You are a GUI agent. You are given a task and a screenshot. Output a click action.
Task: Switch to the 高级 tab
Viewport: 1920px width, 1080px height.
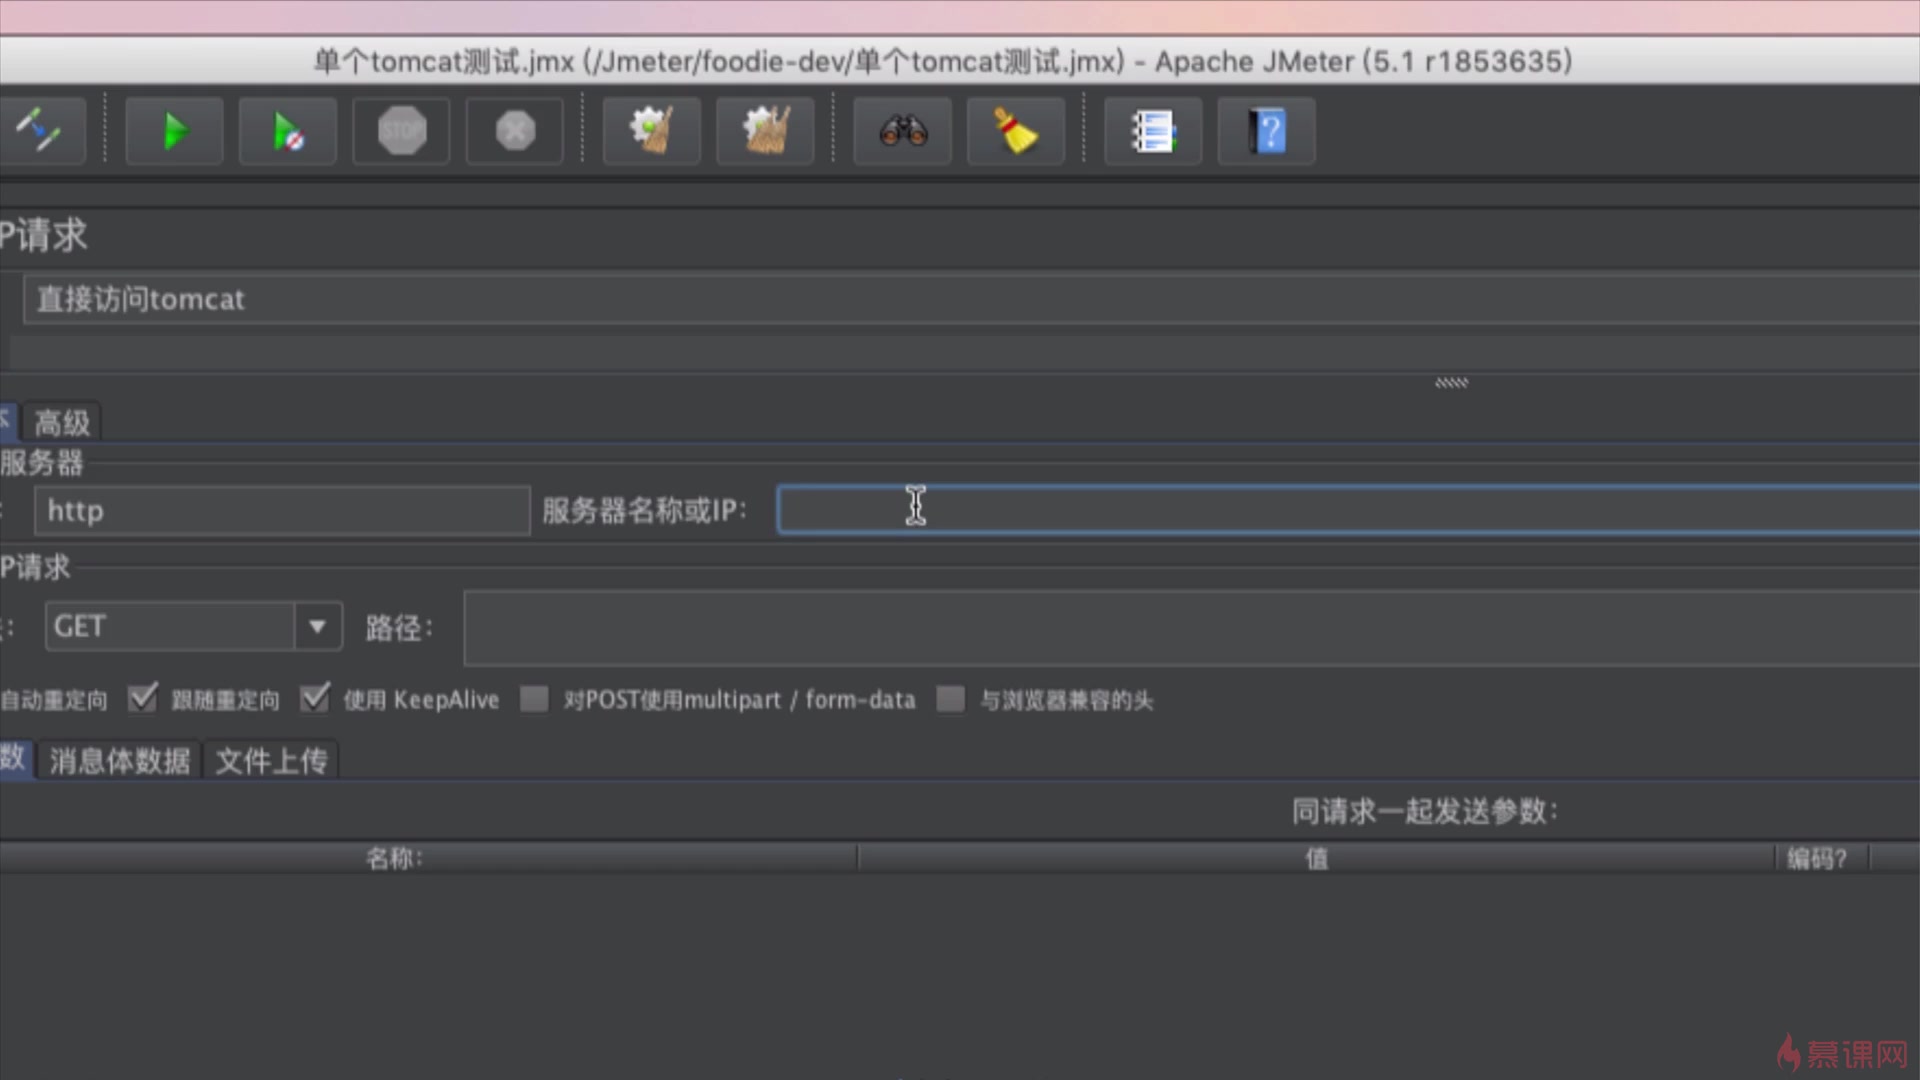(x=62, y=423)
